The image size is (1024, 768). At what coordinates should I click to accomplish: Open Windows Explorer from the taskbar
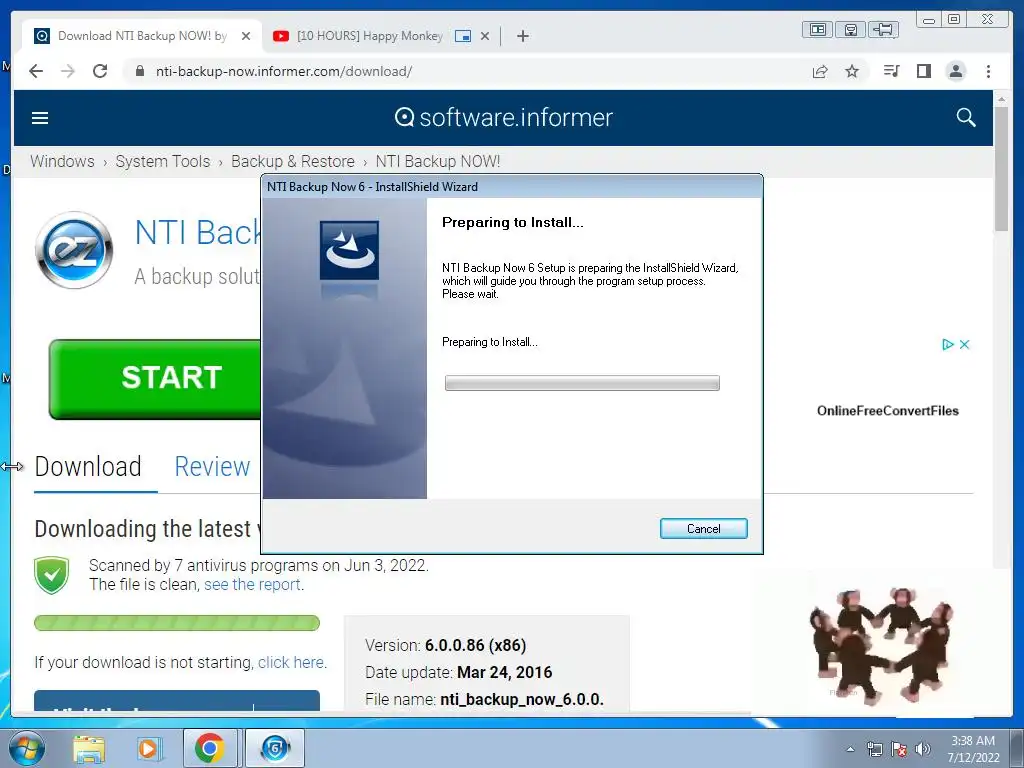point(89,748)
